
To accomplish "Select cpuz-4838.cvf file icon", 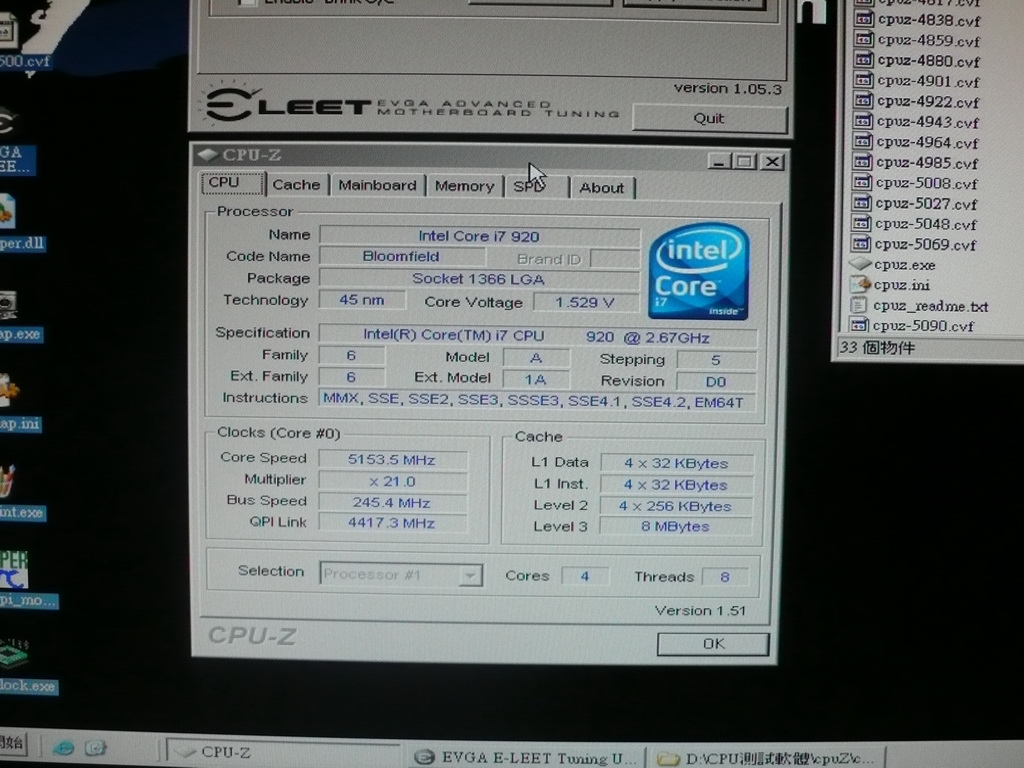I will tap(863, 19).
